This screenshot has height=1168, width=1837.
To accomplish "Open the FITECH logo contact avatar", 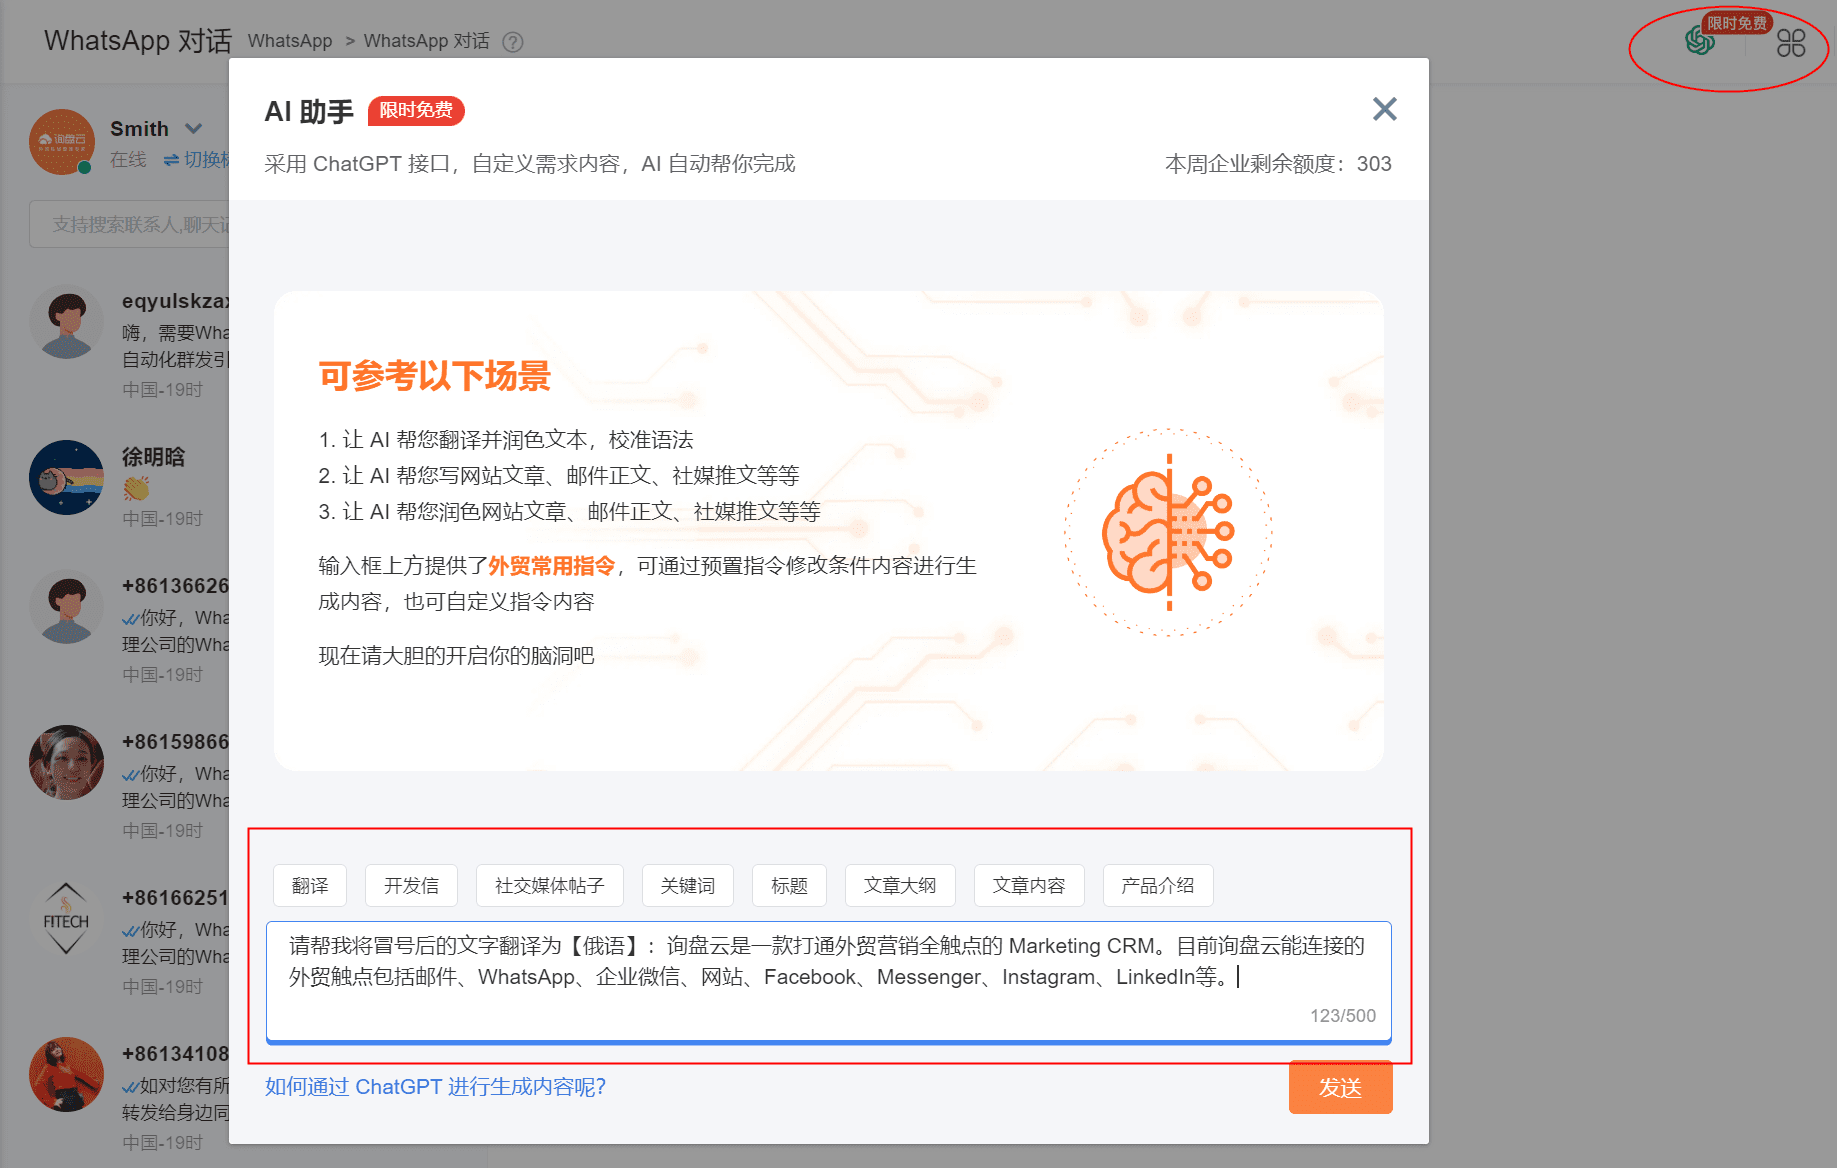I will [67, 918].
